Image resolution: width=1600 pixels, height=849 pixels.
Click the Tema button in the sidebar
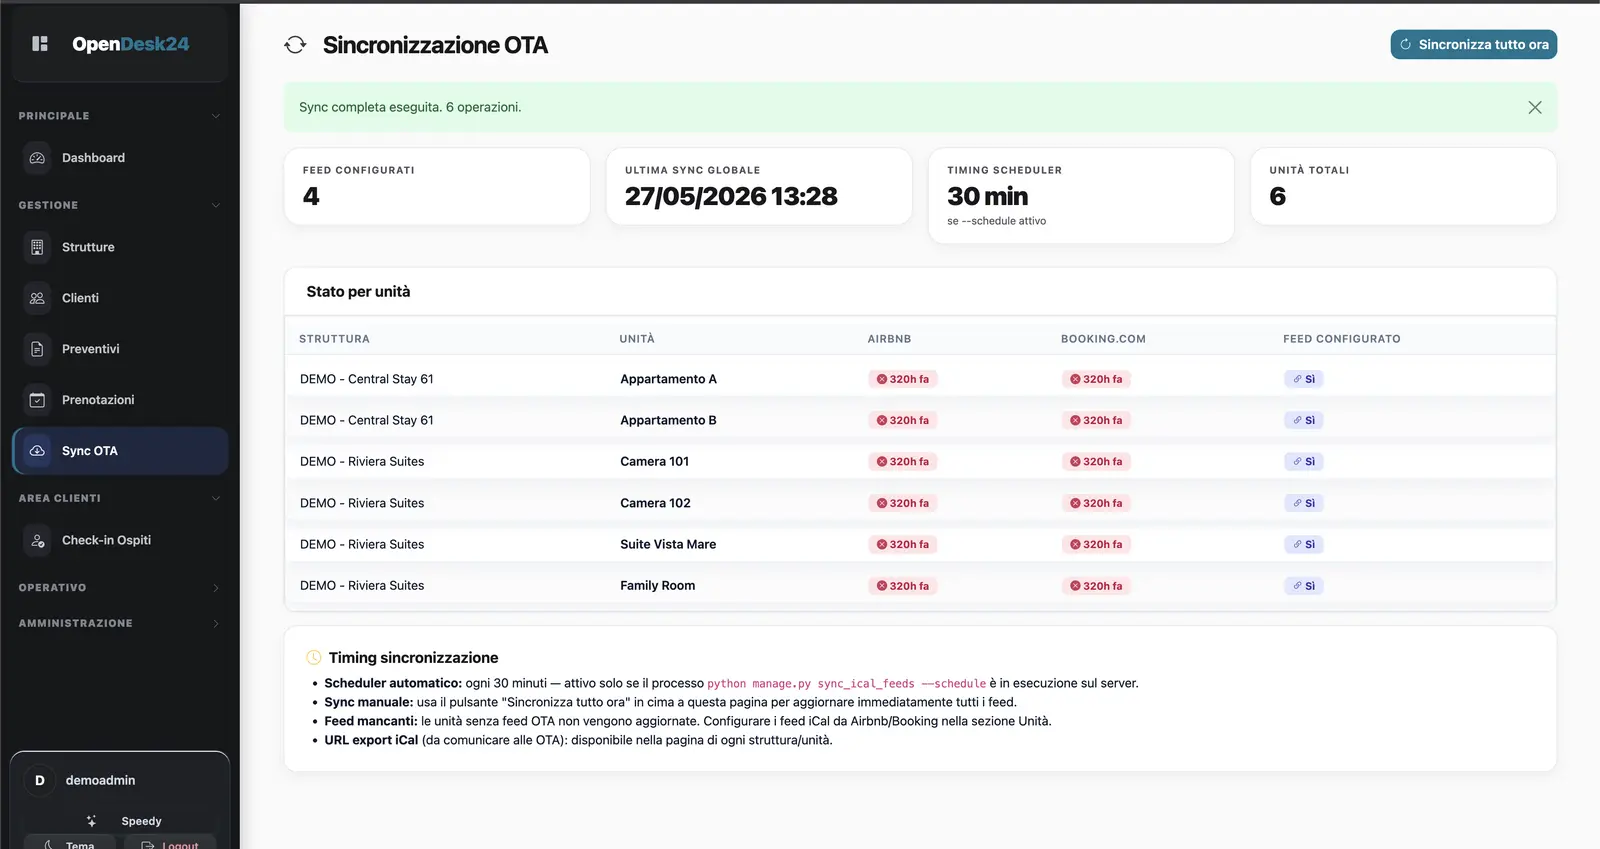click(x=70, y=842)
